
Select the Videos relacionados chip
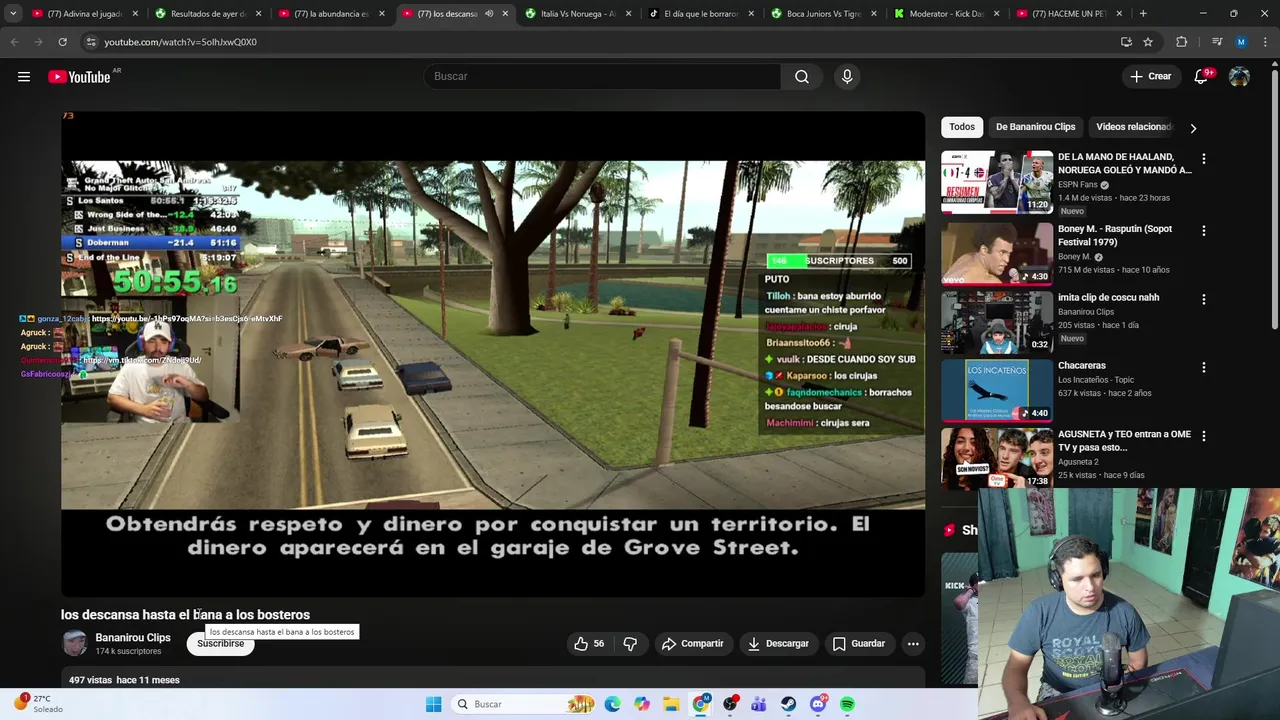[x=1132, y=127]
